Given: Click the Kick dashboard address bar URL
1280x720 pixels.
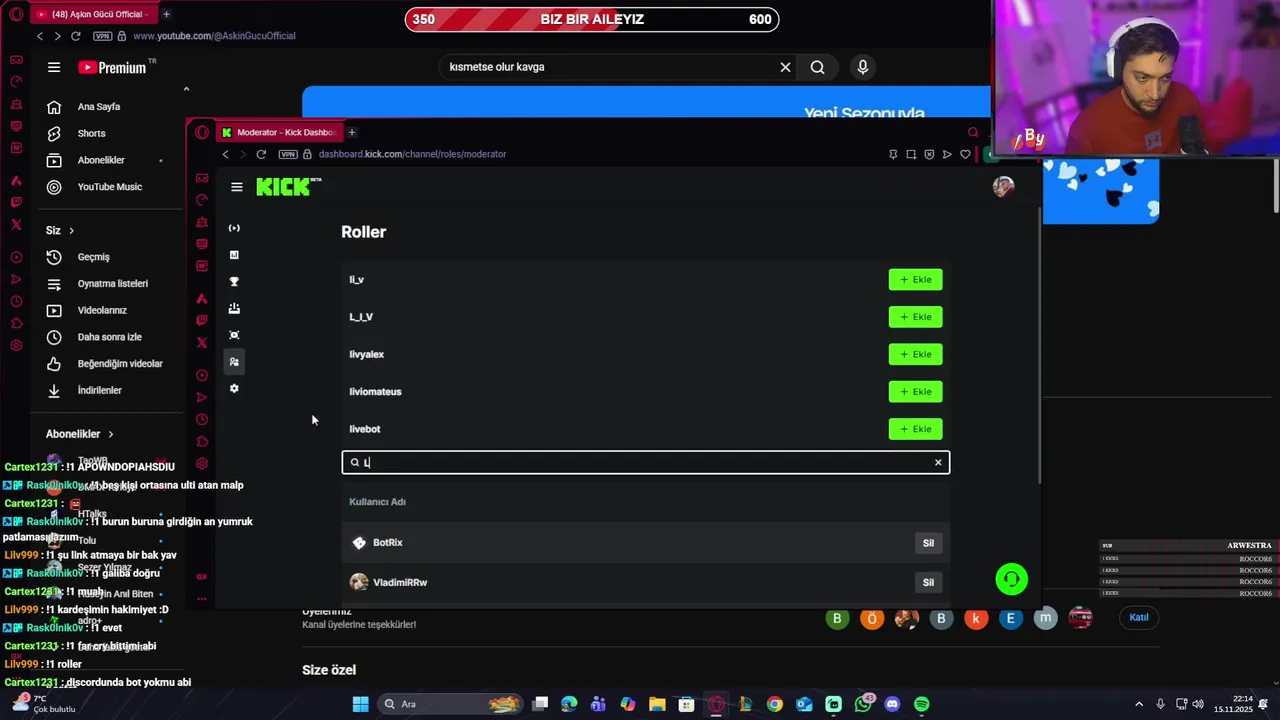Looking at the screenshot, I should pos(412,154).
